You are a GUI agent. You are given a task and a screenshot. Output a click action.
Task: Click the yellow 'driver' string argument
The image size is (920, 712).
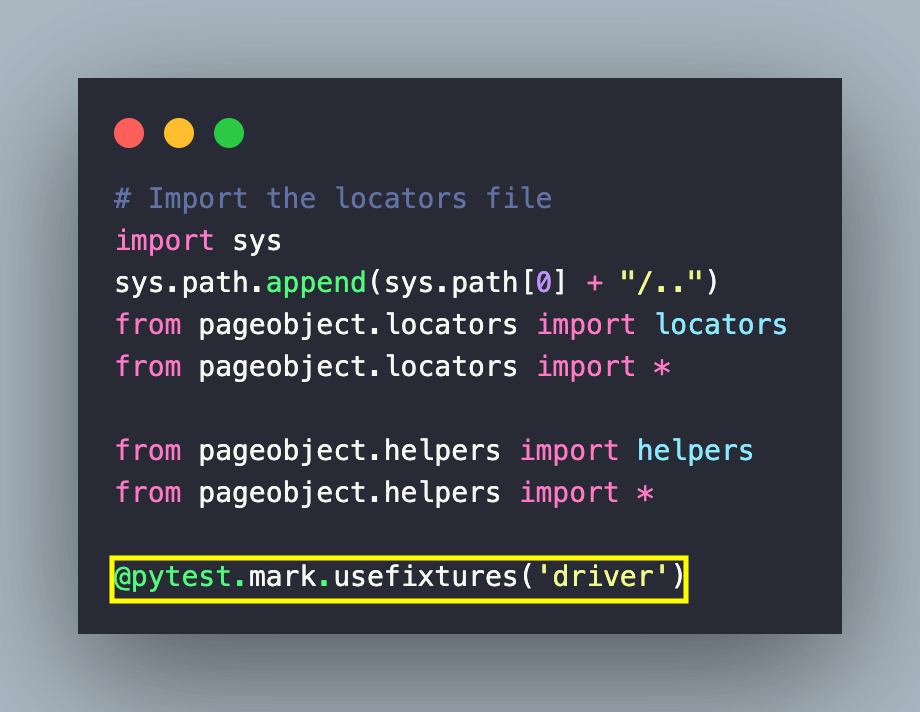[x=603, y=576]
